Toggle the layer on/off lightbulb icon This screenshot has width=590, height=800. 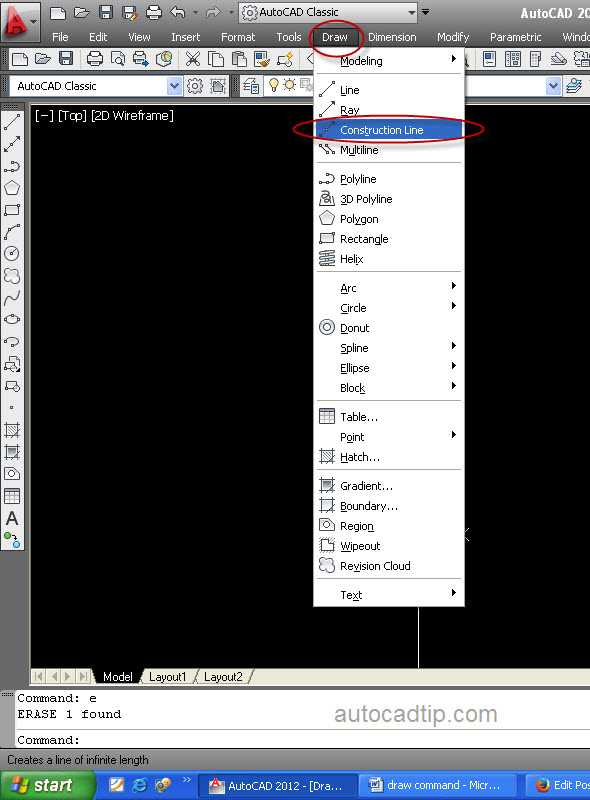pyautogui.click(x=274, y=85)
